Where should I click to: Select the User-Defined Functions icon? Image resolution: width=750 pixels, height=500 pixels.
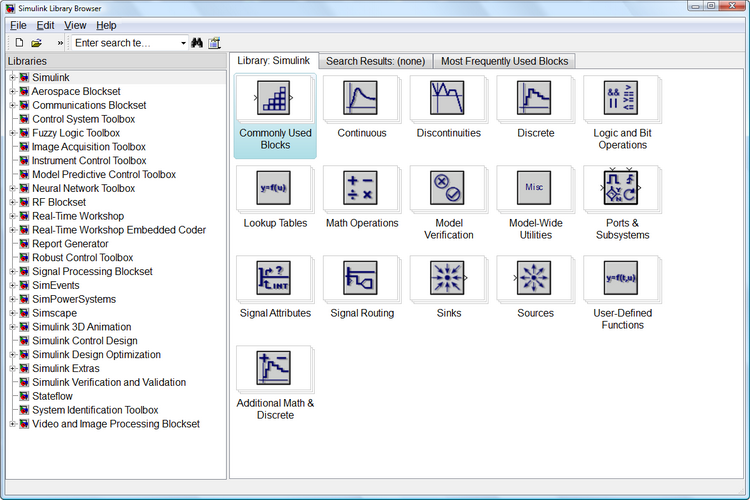pos(621,278)
